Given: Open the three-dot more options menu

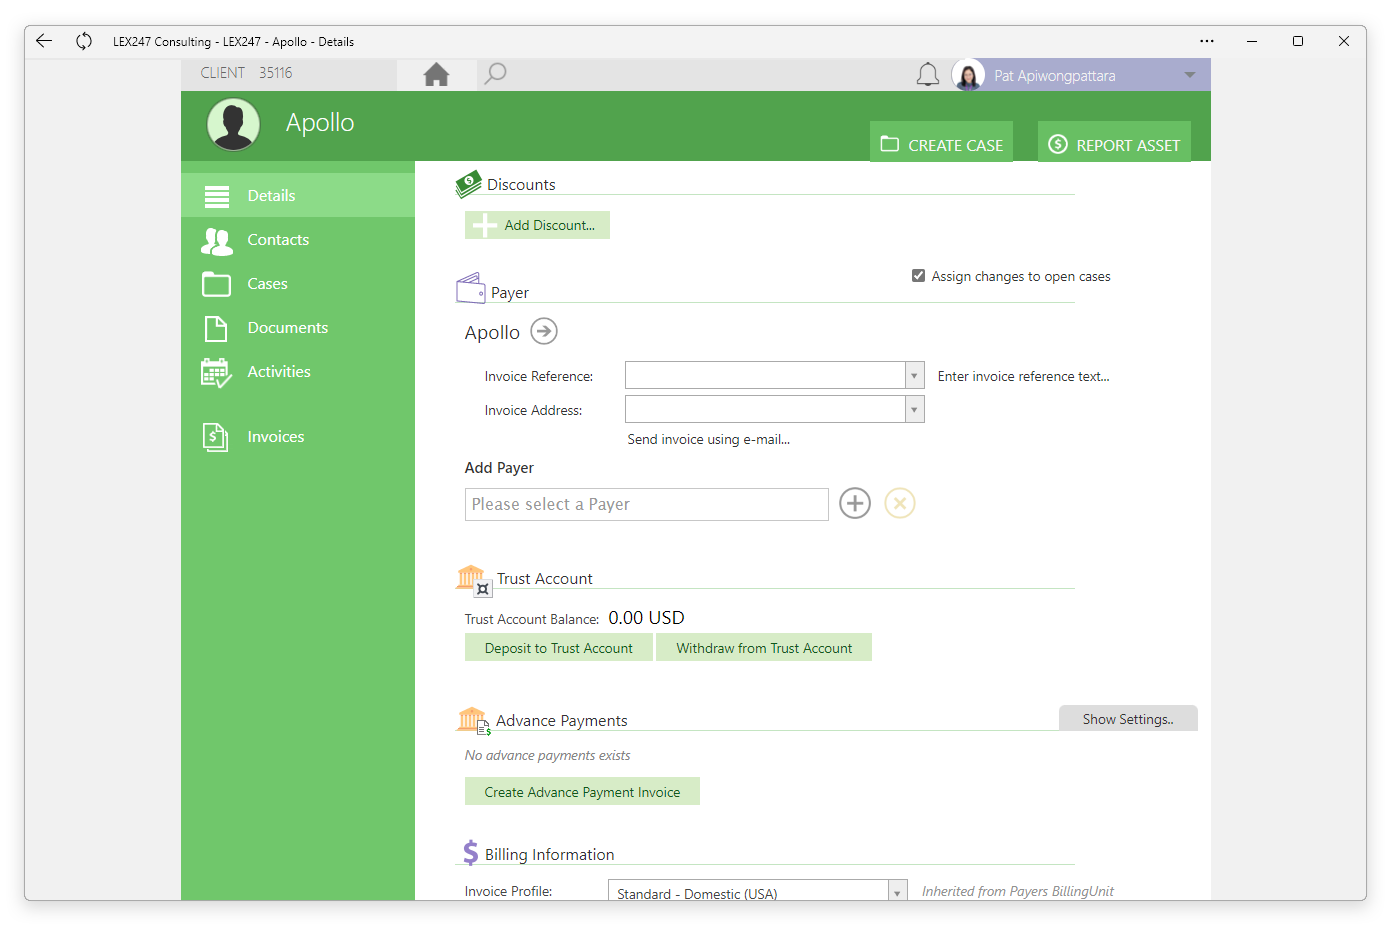Looking at the screenshot, I should [x=1207, y=41].
